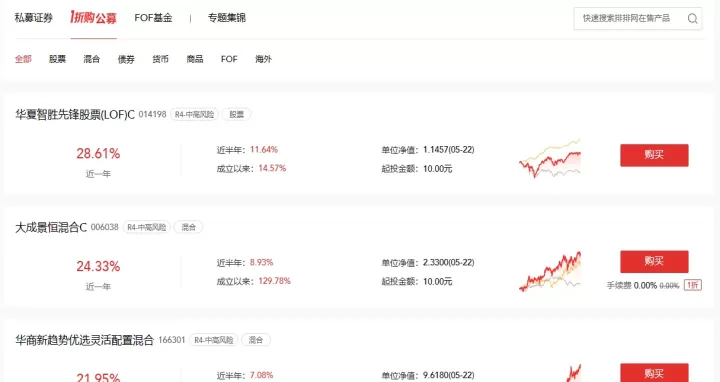The image size is (720, 382).
Task: Click the 129.78% since-inception return
Action: click(275, 281)
